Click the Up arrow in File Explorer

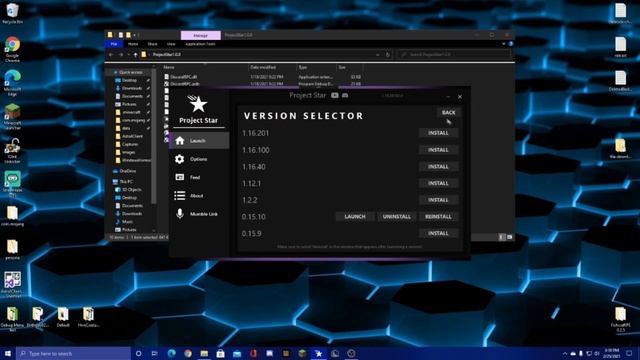pyautogui.click(x=136, y=54)
